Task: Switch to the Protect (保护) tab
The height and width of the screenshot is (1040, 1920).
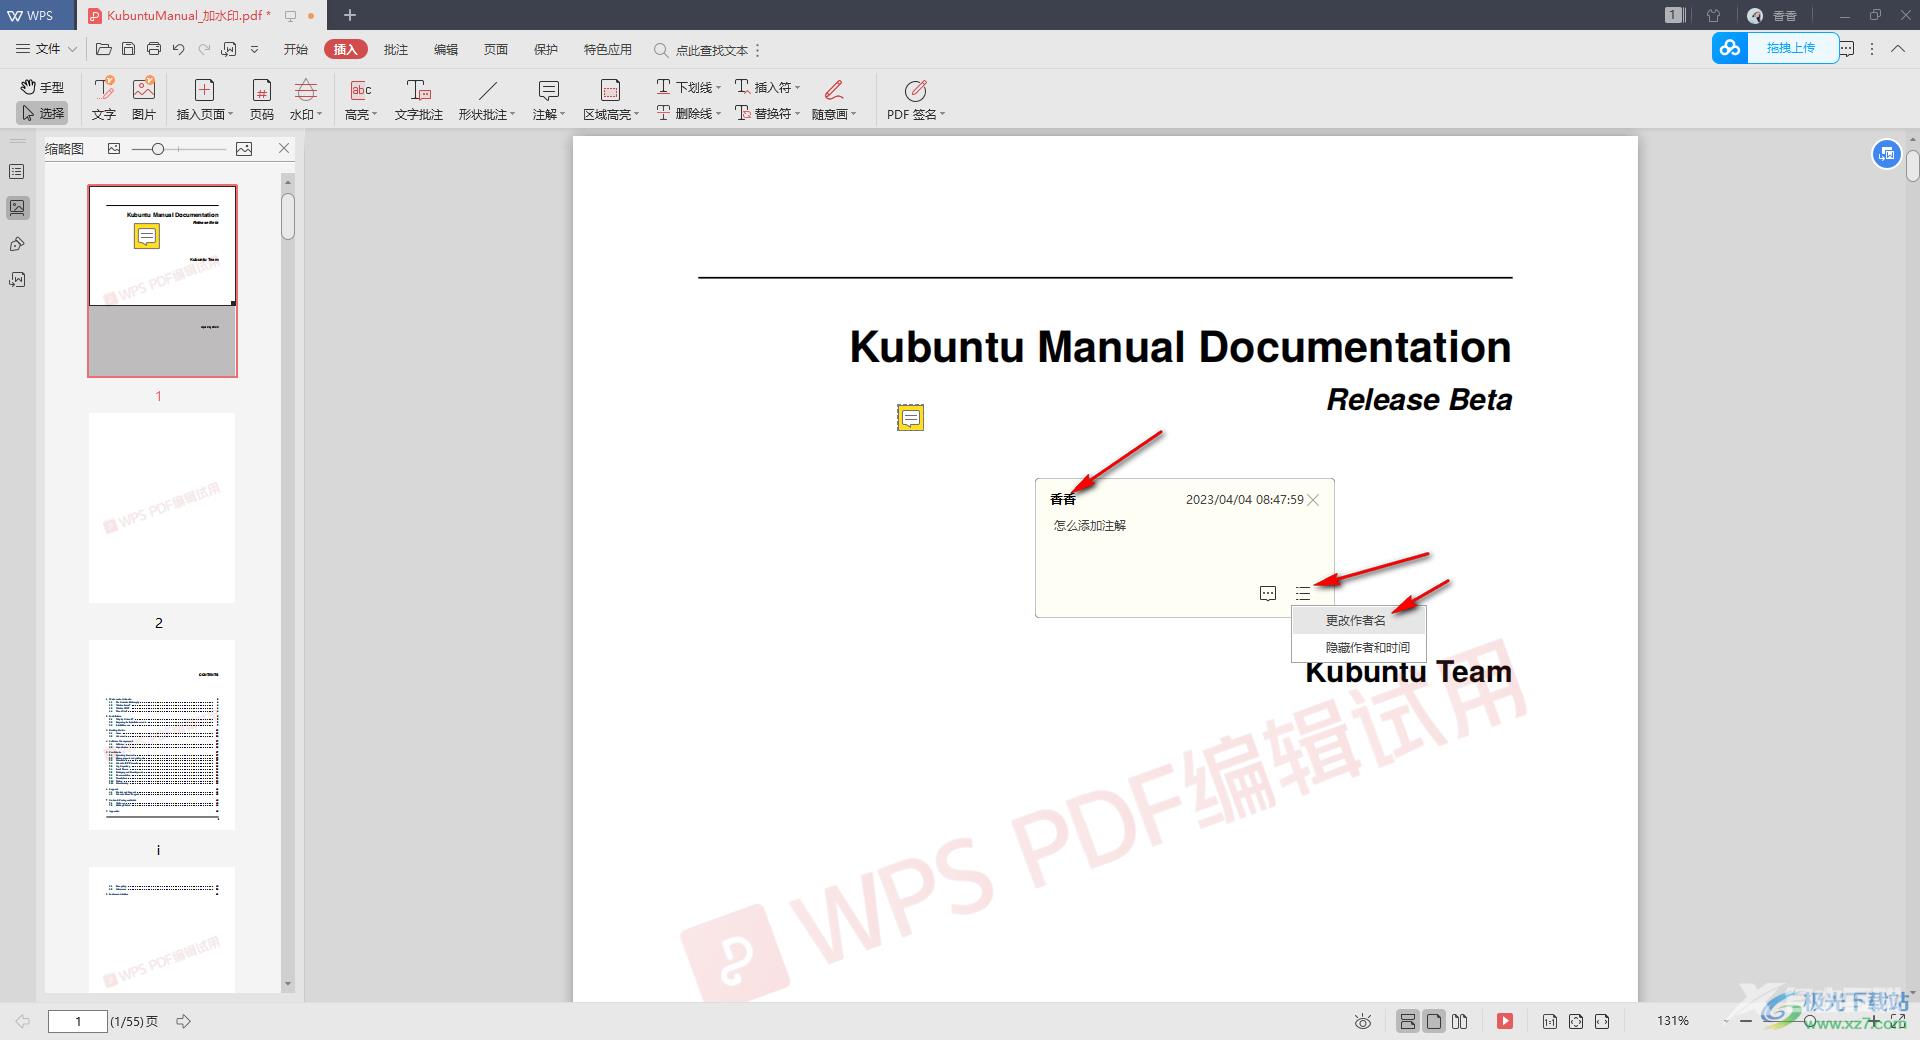Action: coord(546,49)
